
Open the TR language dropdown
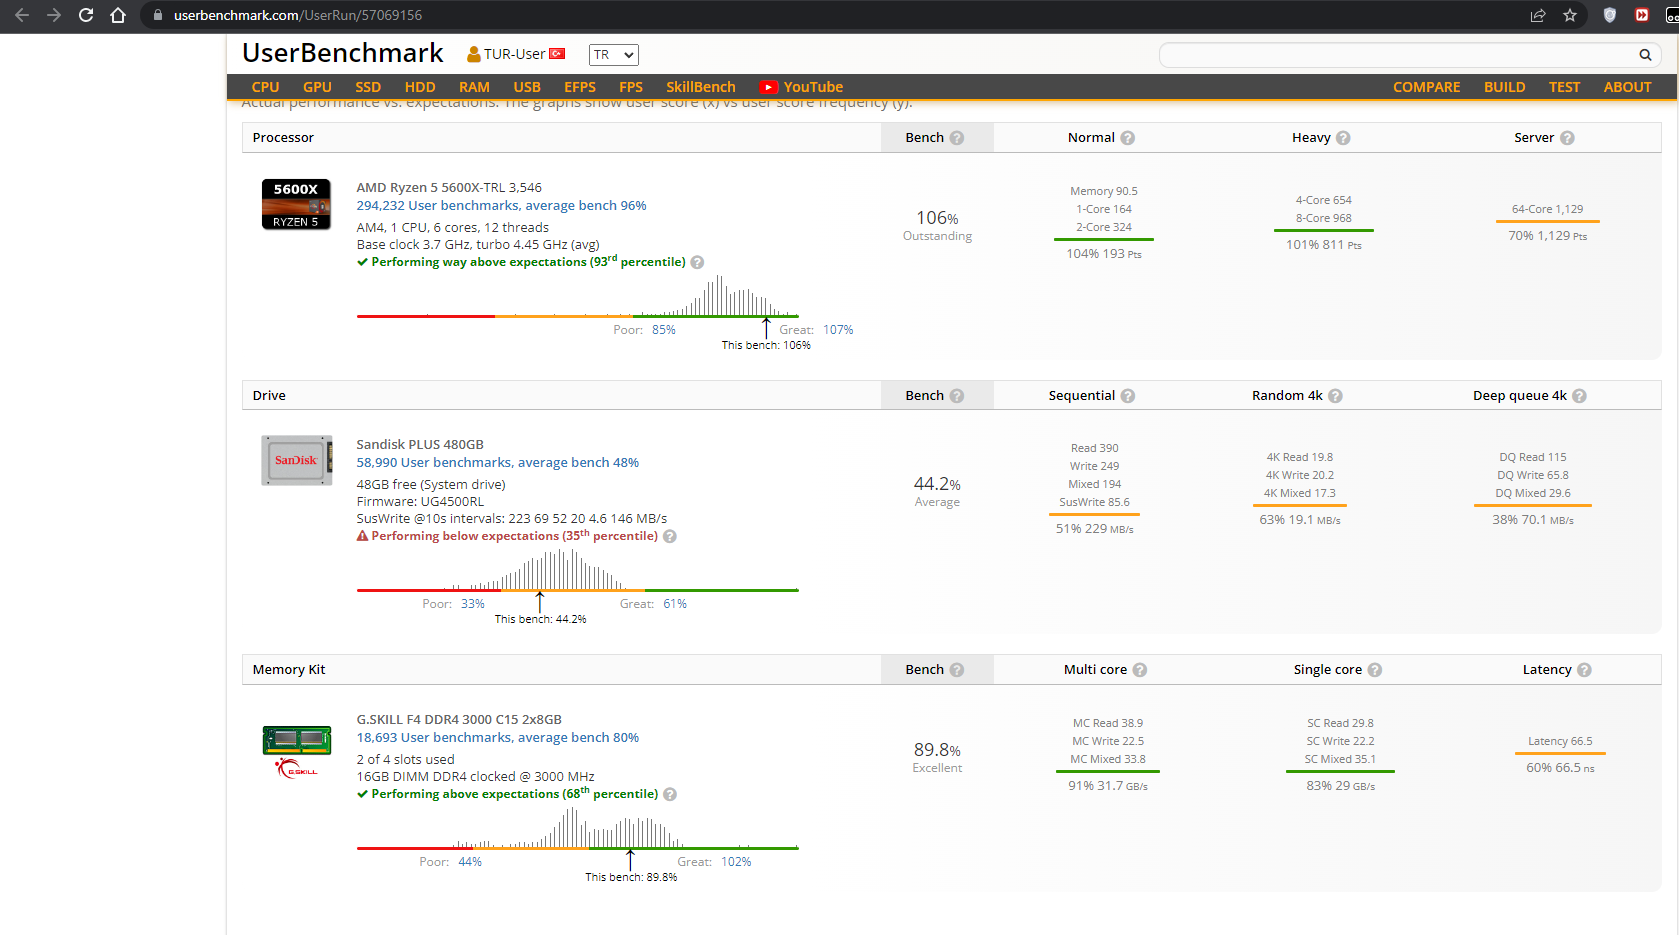(613, 55)
